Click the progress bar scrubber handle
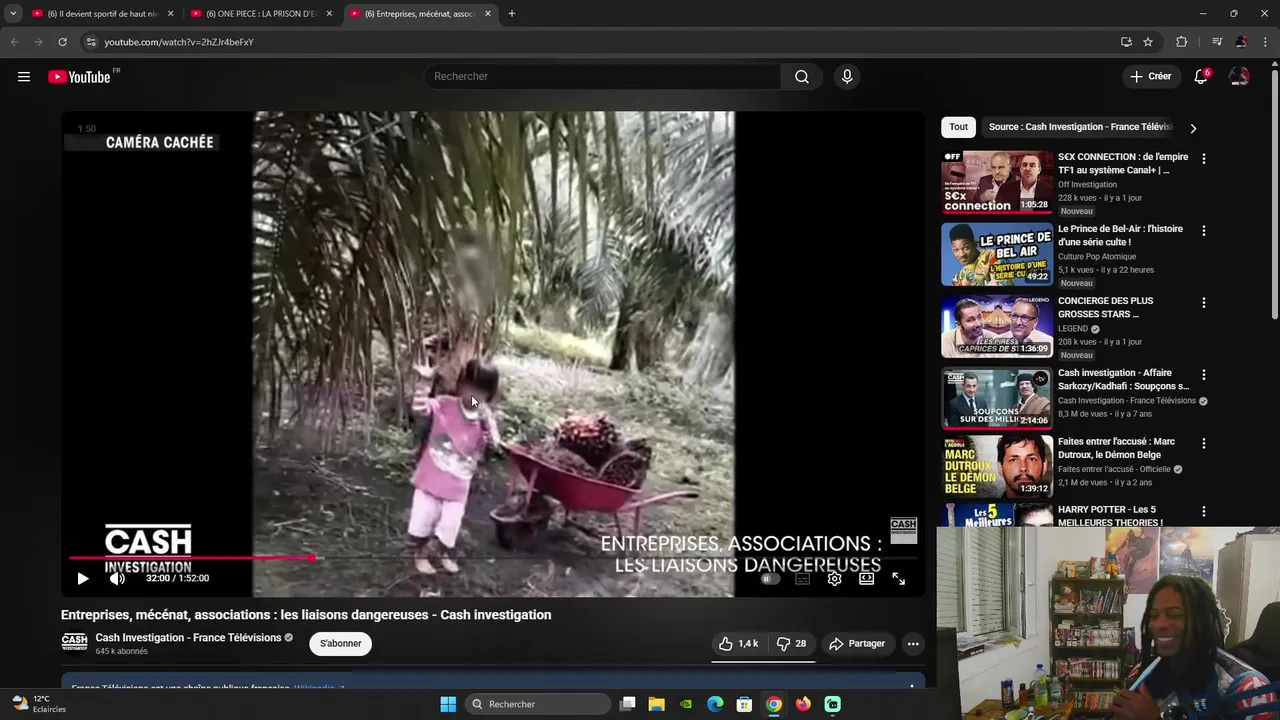 313,558
